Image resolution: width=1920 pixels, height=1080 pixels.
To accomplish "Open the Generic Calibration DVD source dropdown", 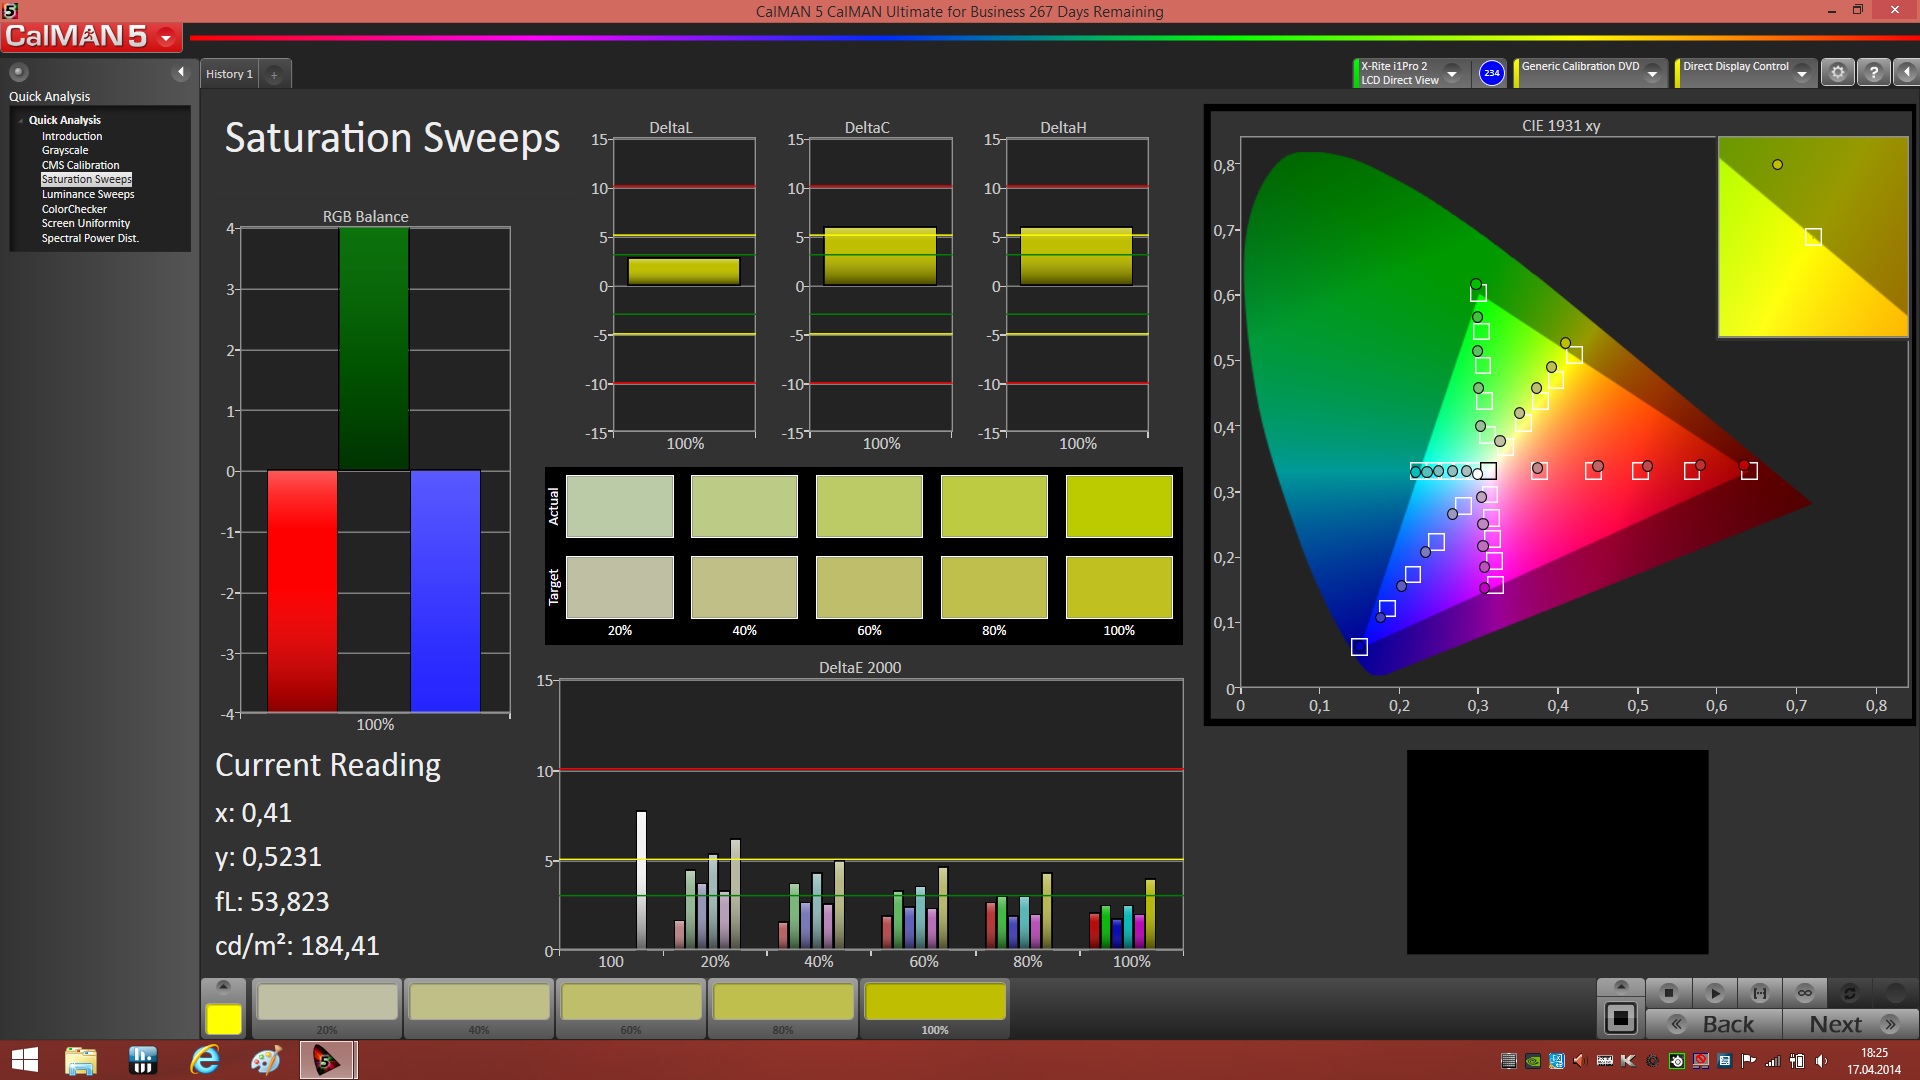I will coord(1653,74).
